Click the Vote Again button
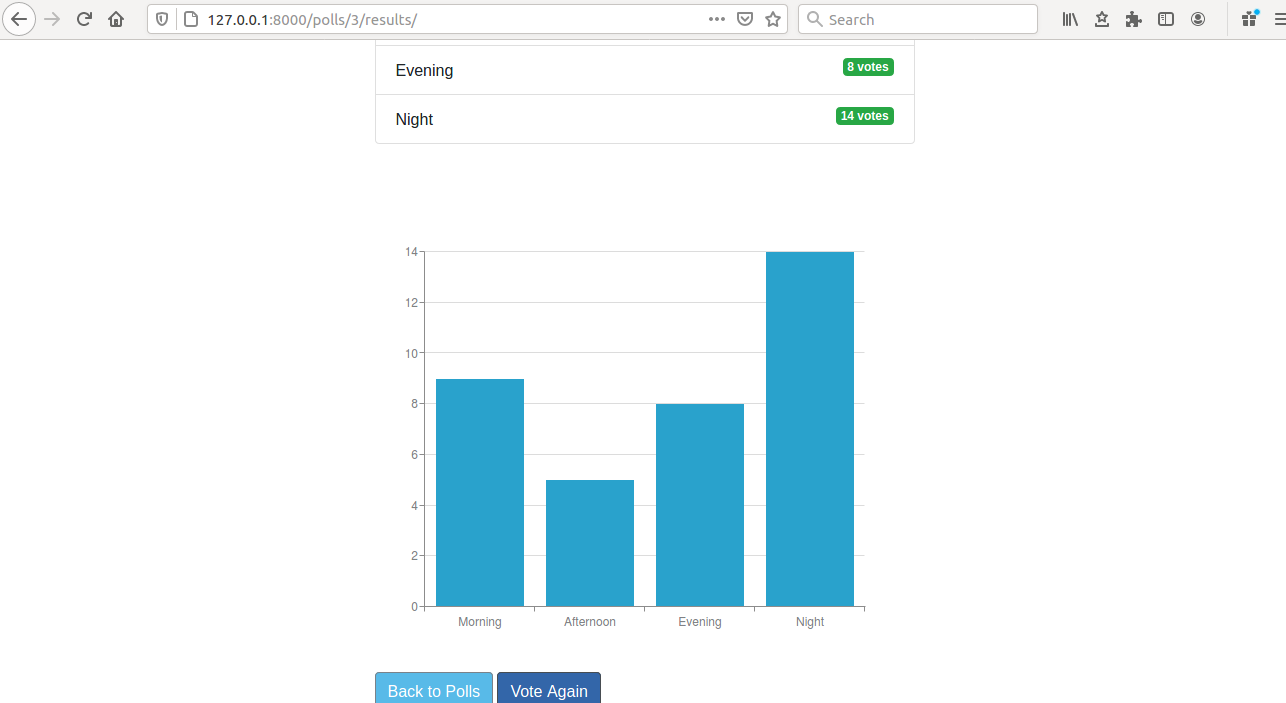The width and height of the screenshot is (1286, 703). point(548,691)
